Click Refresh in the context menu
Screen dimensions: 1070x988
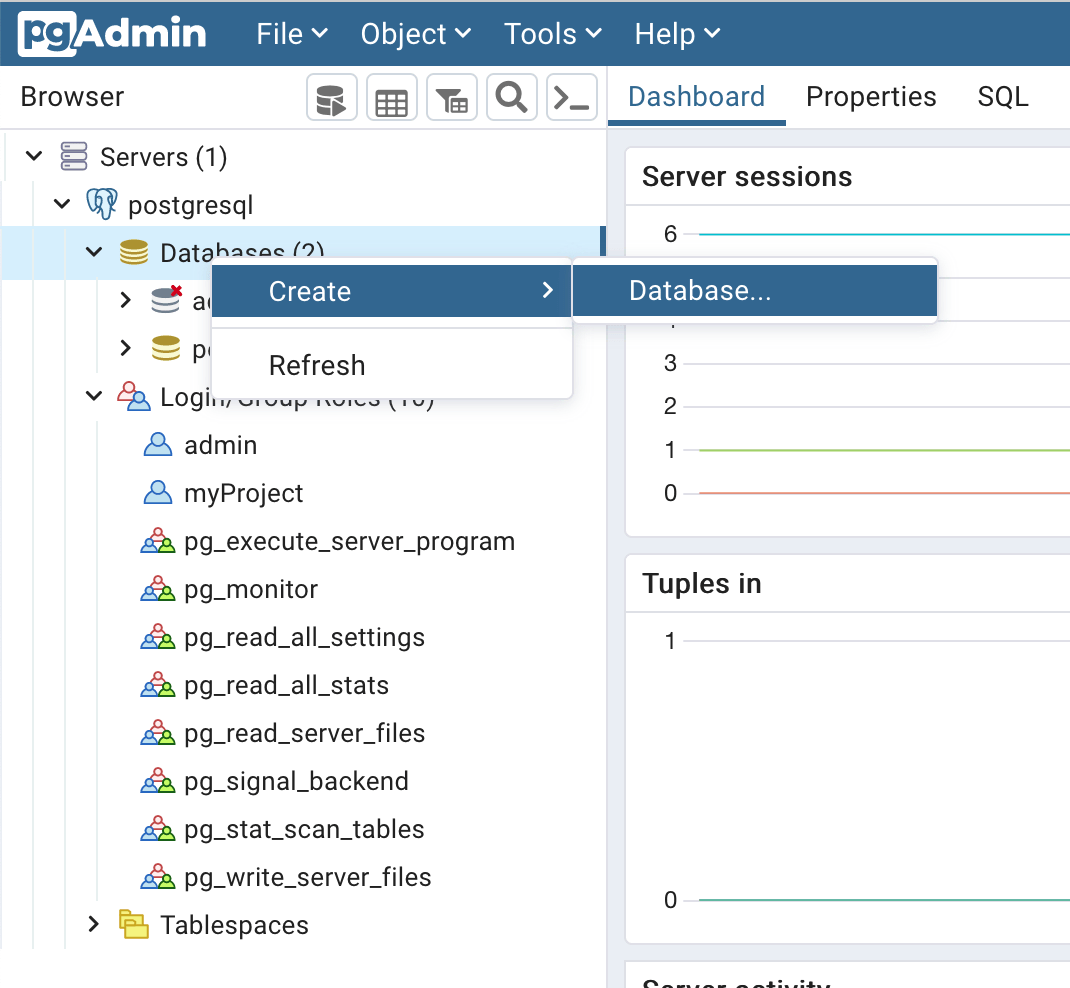(317, 365)
